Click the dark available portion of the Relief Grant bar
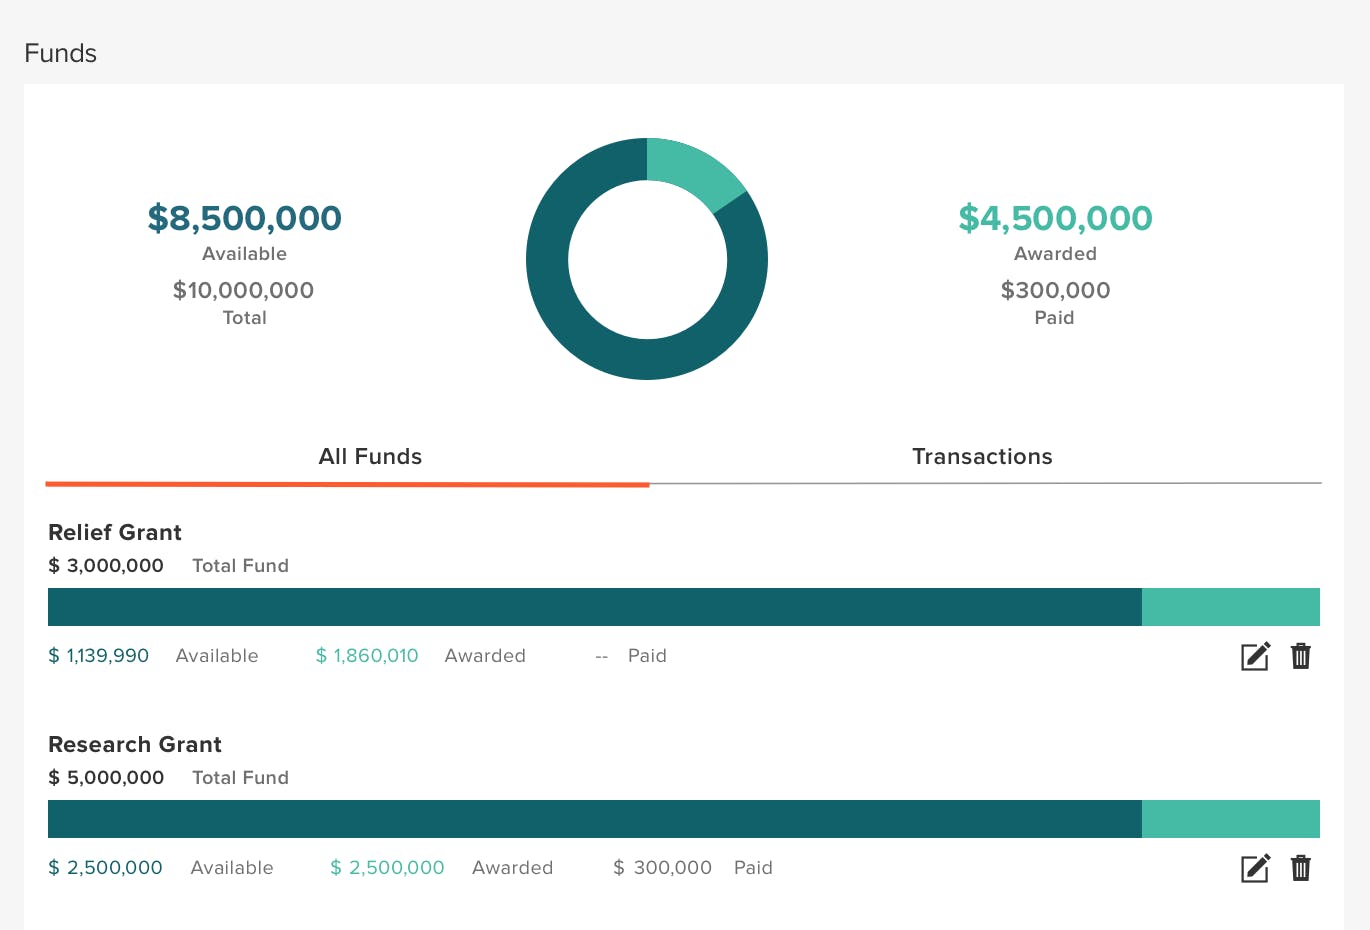 (594, 607)
